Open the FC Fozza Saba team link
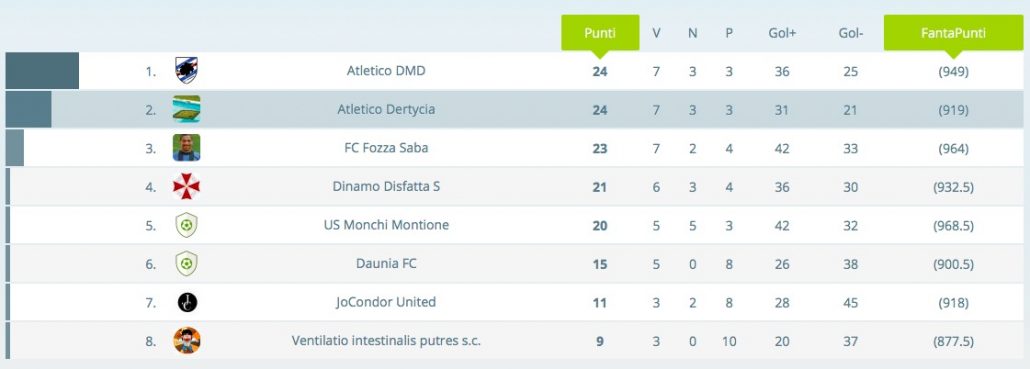Screen dimensions: 1030x369 (386, 148)
